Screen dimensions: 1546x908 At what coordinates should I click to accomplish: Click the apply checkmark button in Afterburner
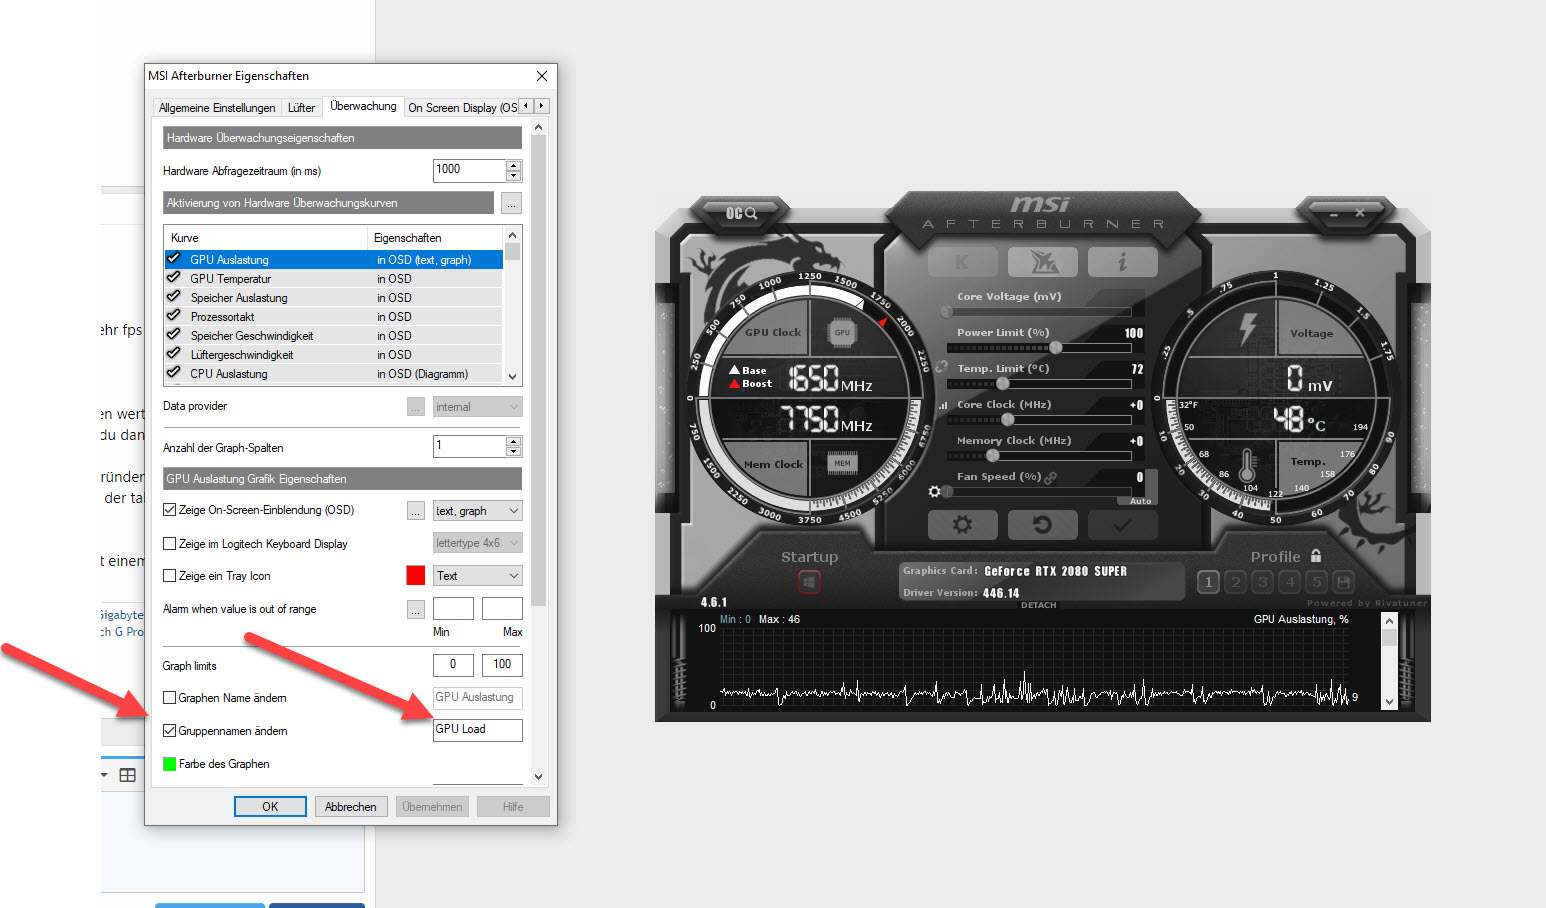(1122, 524)
